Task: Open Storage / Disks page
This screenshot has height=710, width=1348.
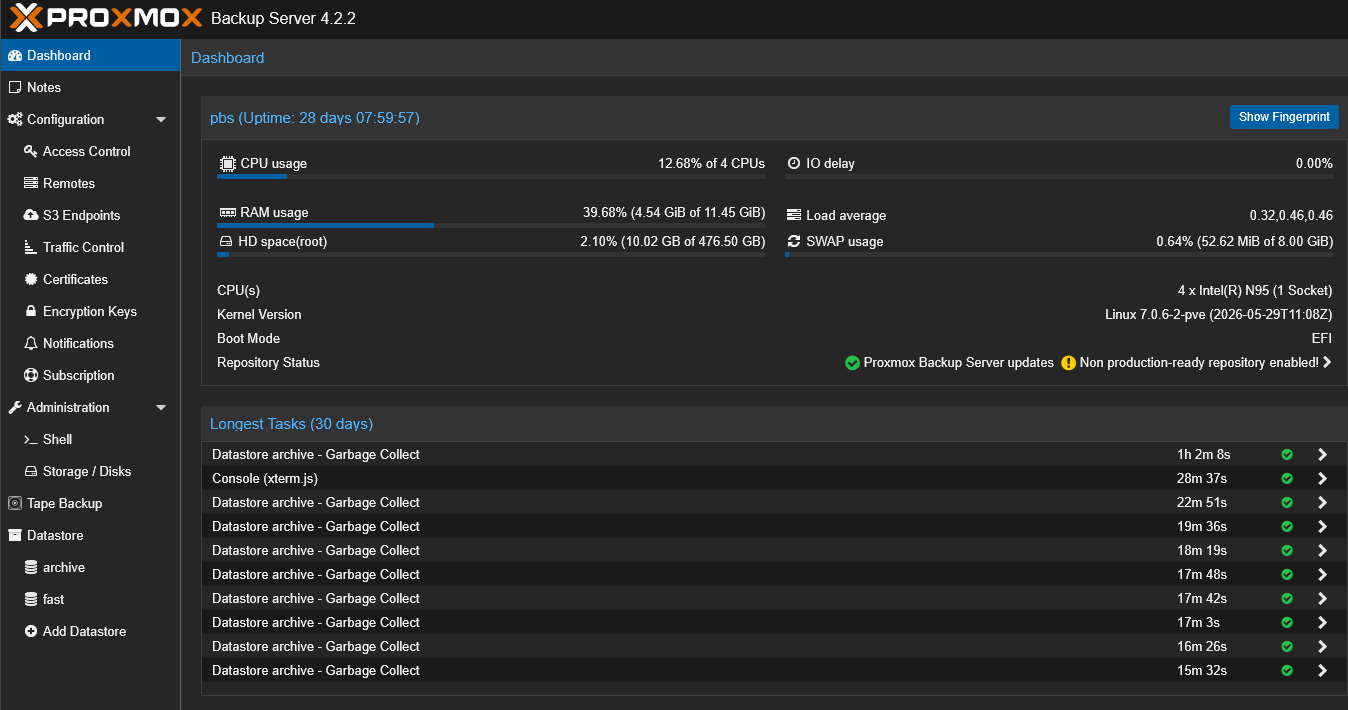Action: (90, 472)
